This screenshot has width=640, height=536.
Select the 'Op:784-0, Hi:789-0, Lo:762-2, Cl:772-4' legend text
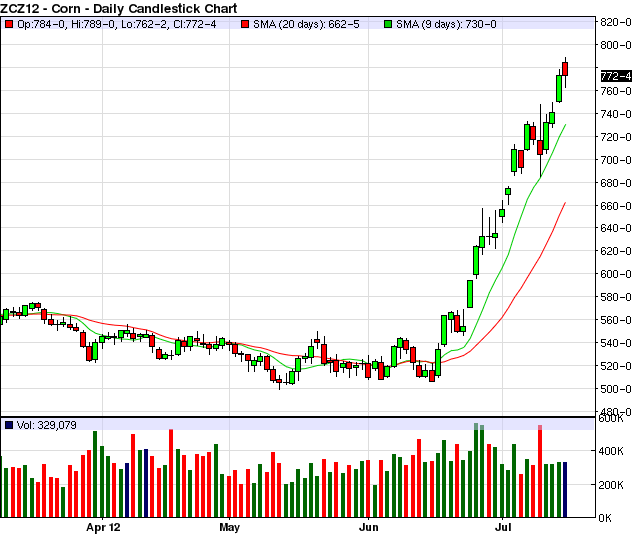coord(117,24)
